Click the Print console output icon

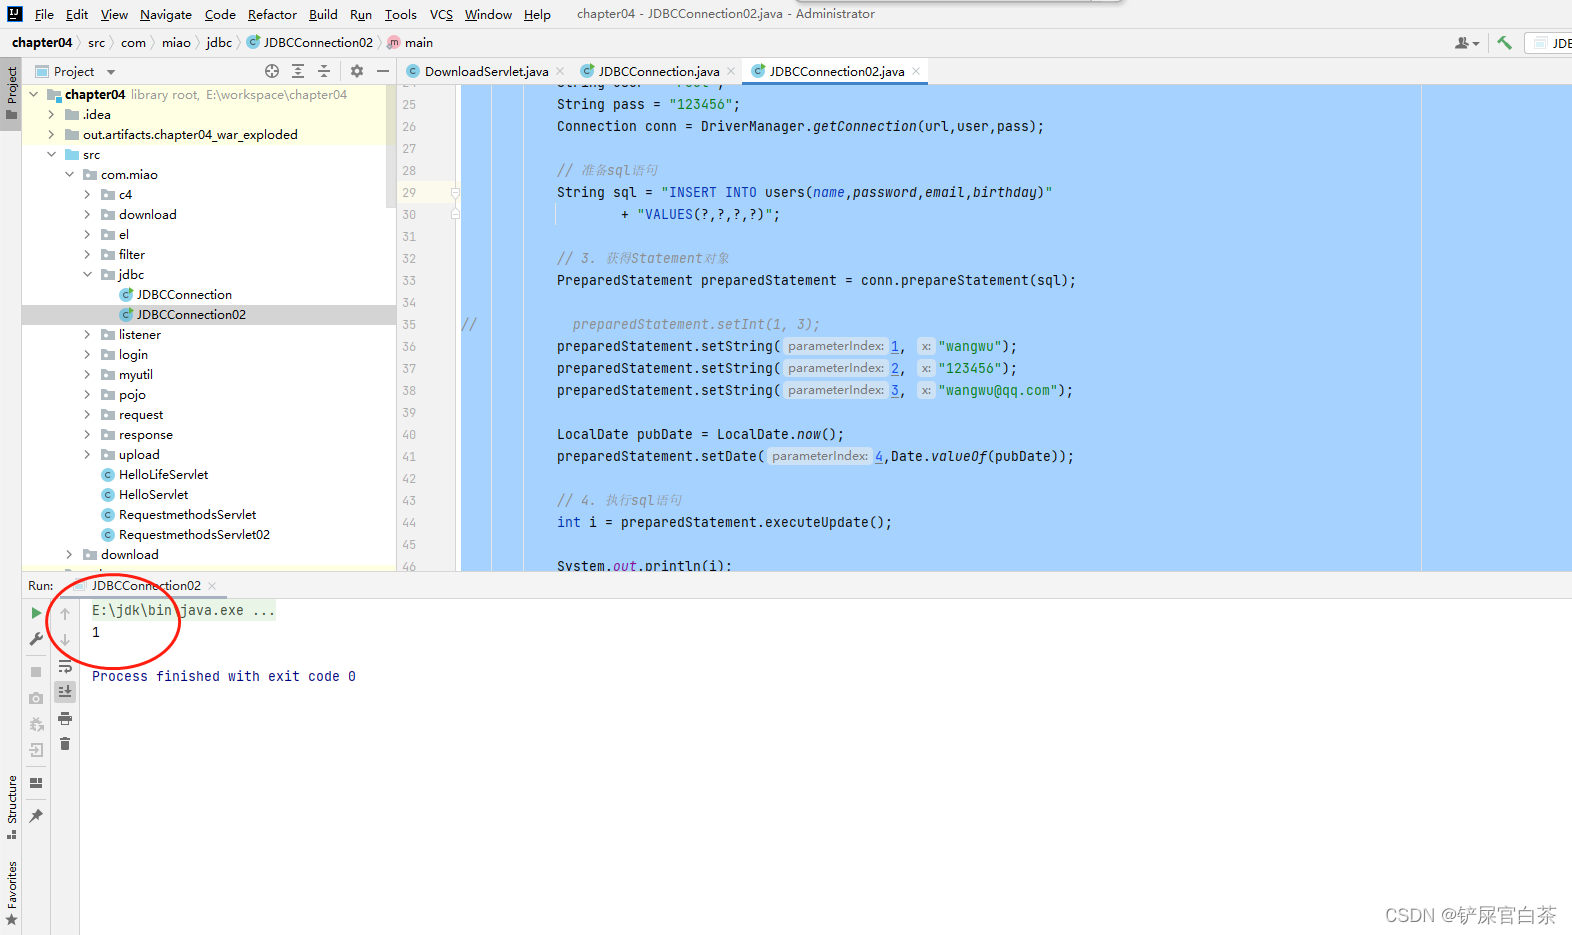tap(65, 718)
